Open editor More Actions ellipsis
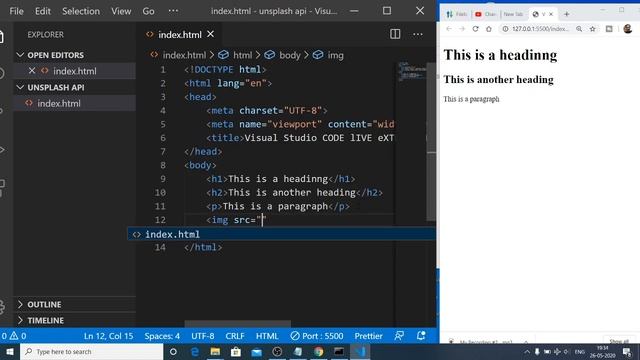Viewport: 640px width, 360px height. point(418,34)
